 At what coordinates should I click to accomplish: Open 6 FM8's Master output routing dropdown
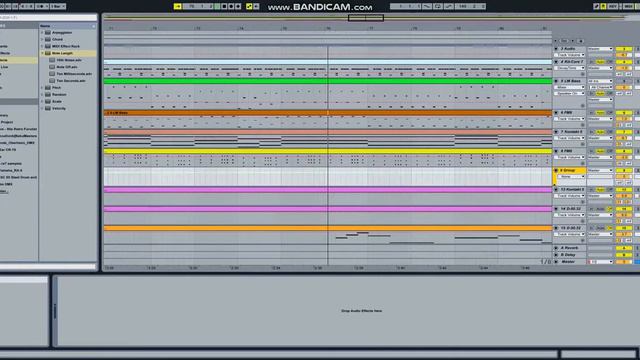coord(600,119)
